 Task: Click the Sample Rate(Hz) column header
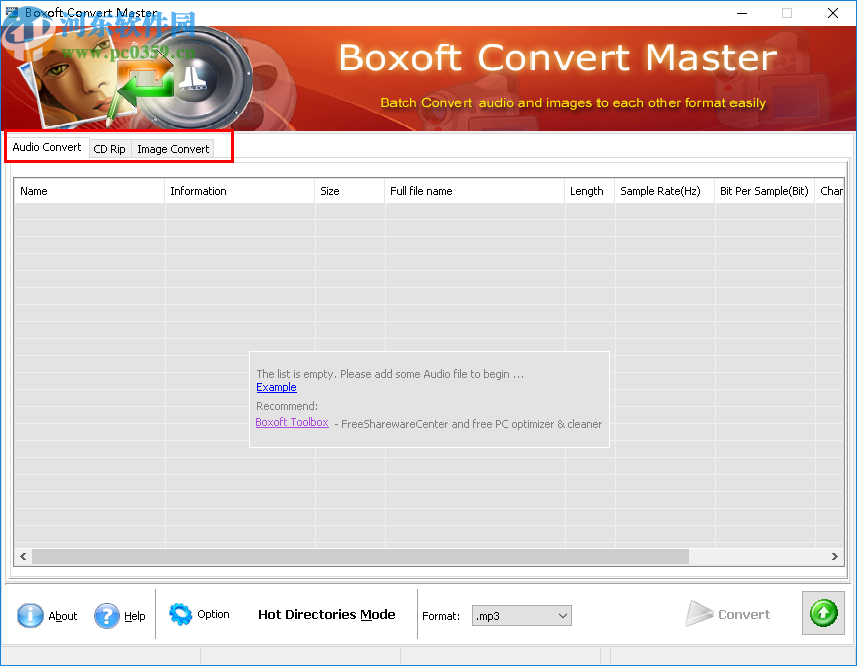(663, 190)
